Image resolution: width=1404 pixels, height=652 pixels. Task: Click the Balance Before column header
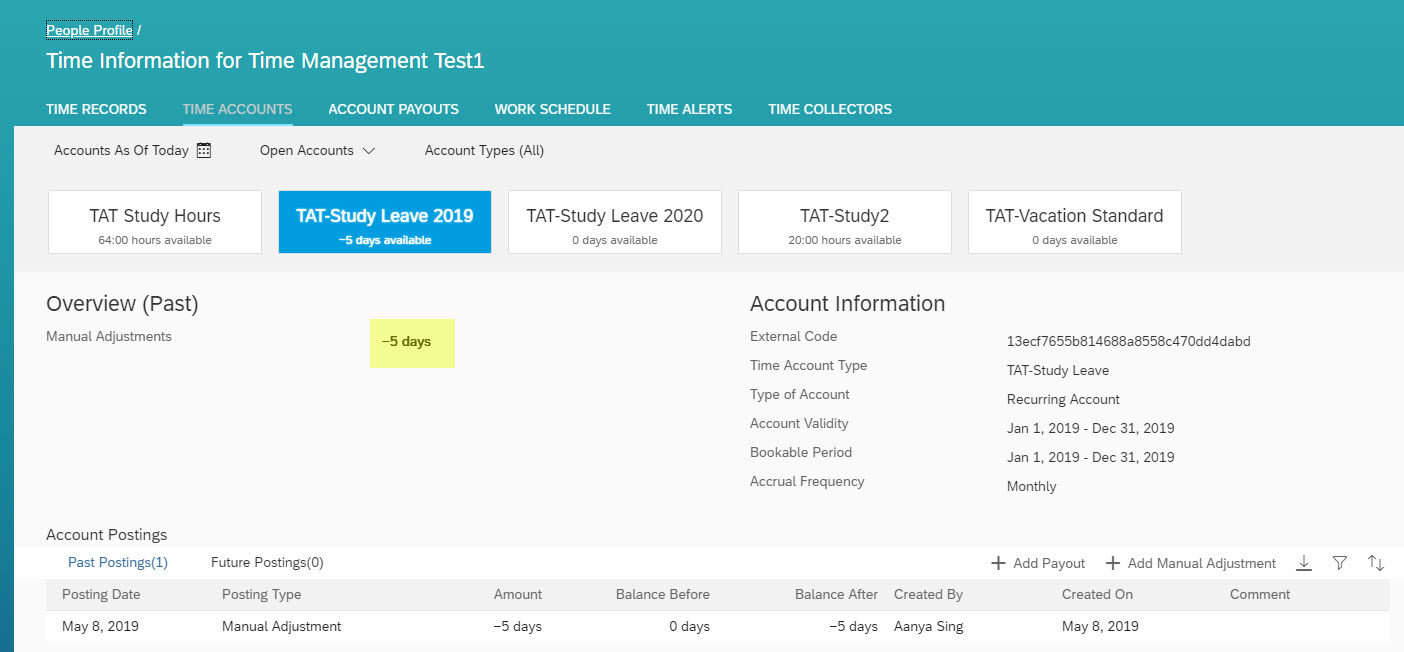(663, 594)
